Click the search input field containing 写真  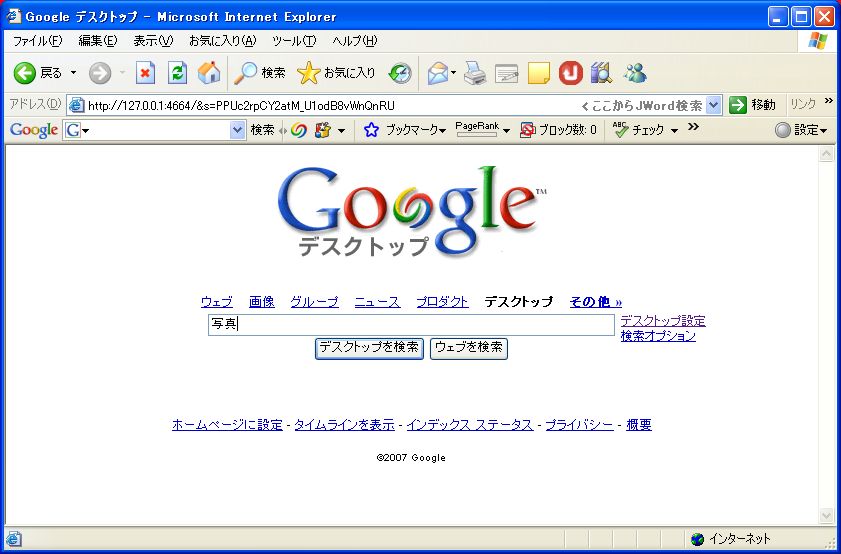(410, 325)
